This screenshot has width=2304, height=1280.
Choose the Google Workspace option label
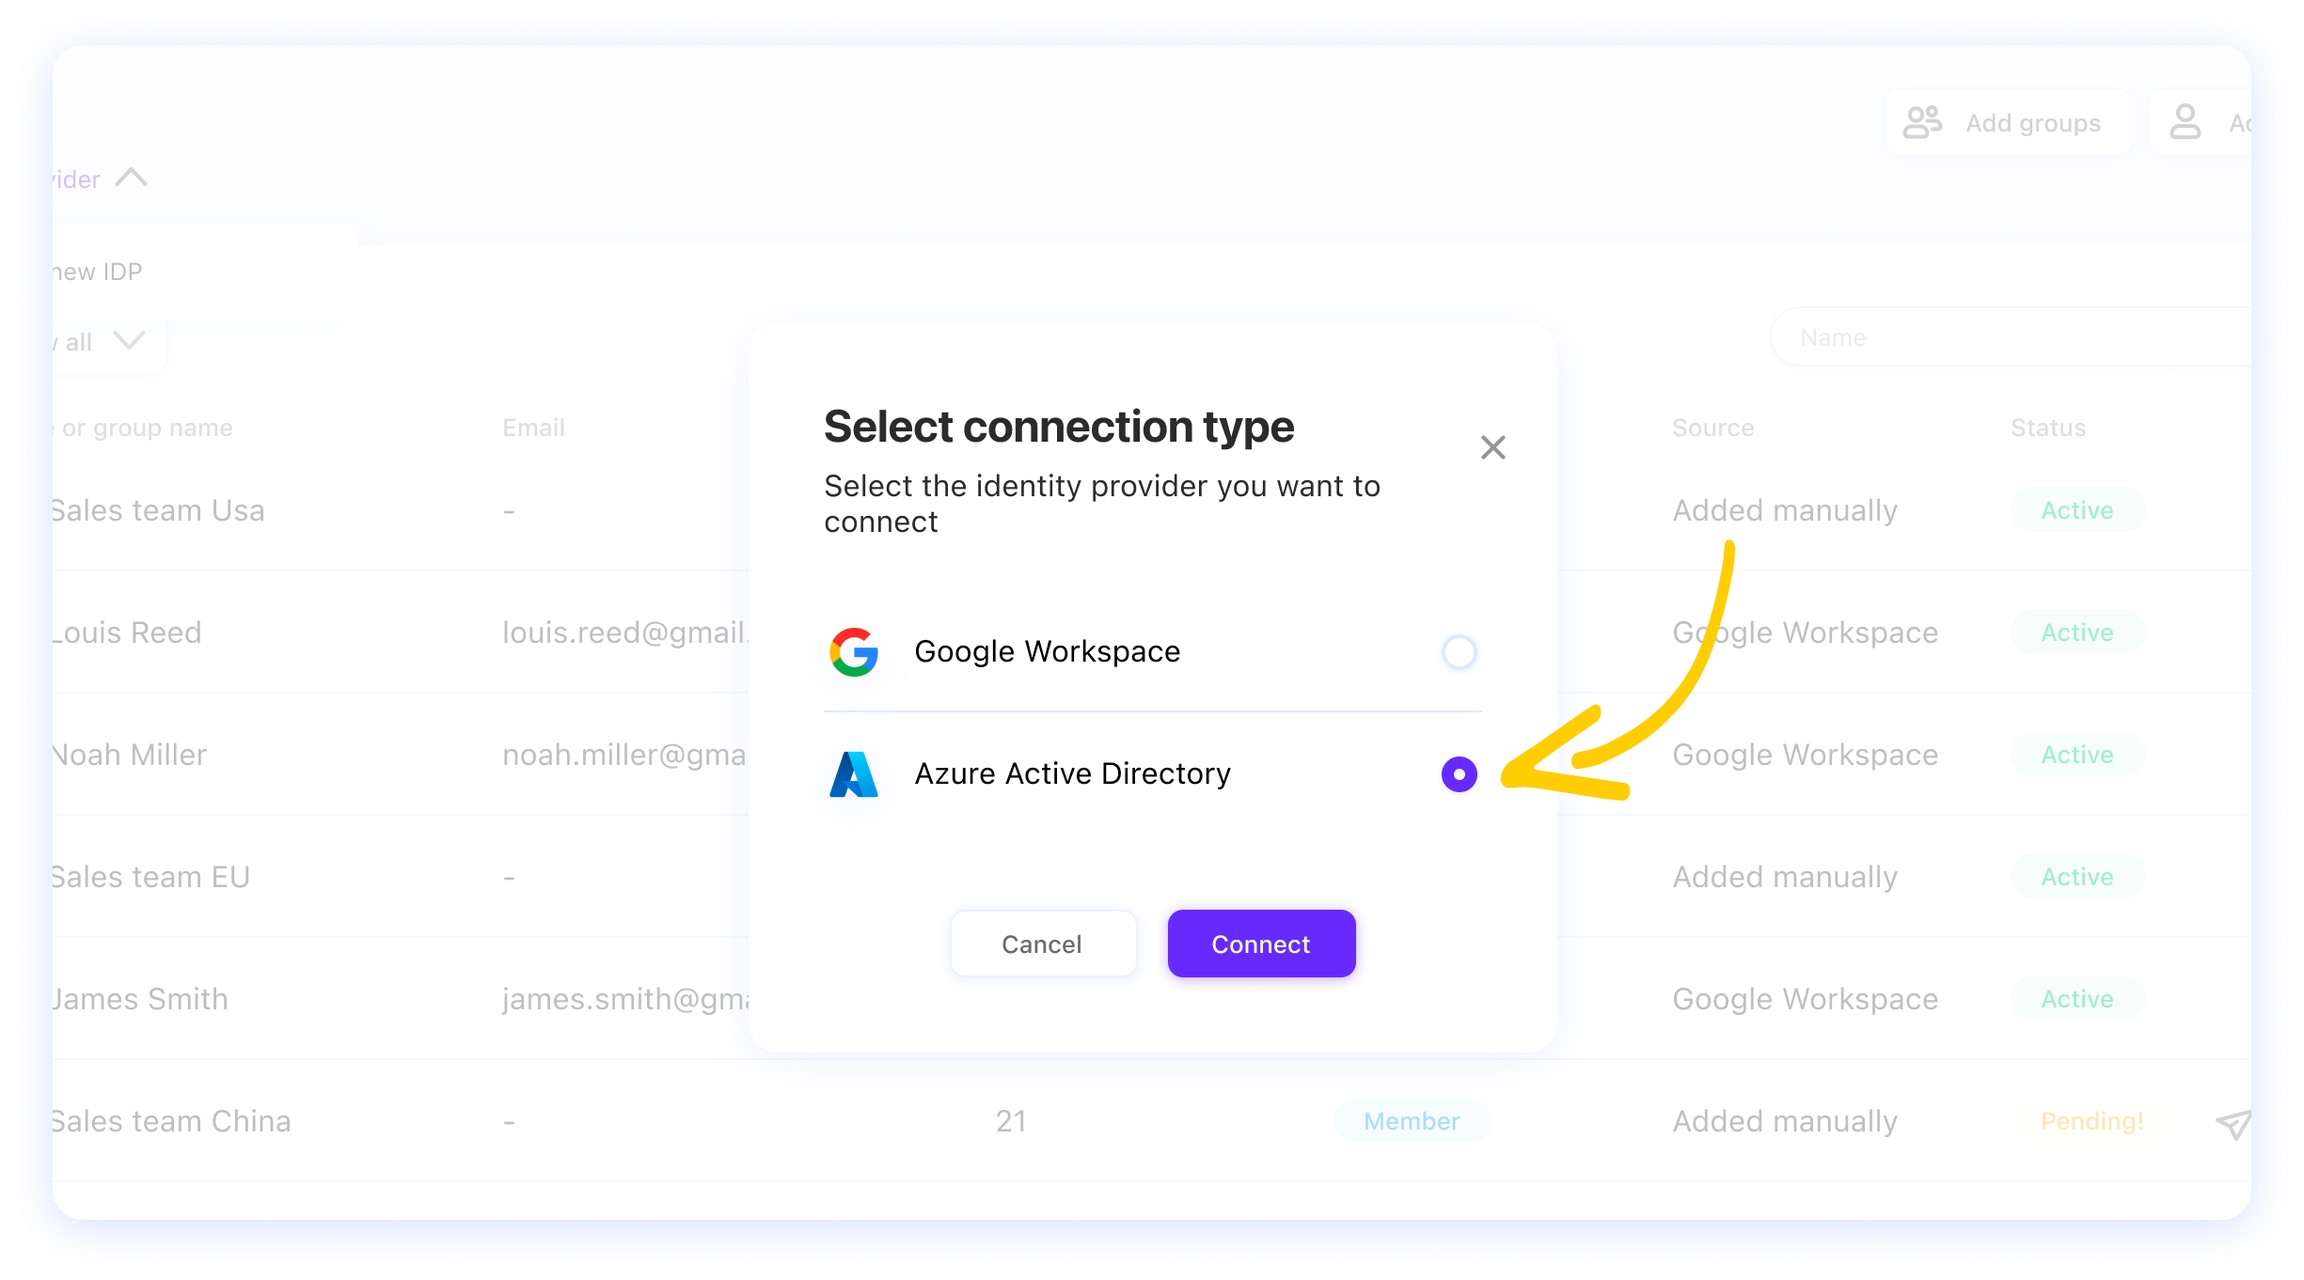pyautogui.click(x=1047, y=652)
